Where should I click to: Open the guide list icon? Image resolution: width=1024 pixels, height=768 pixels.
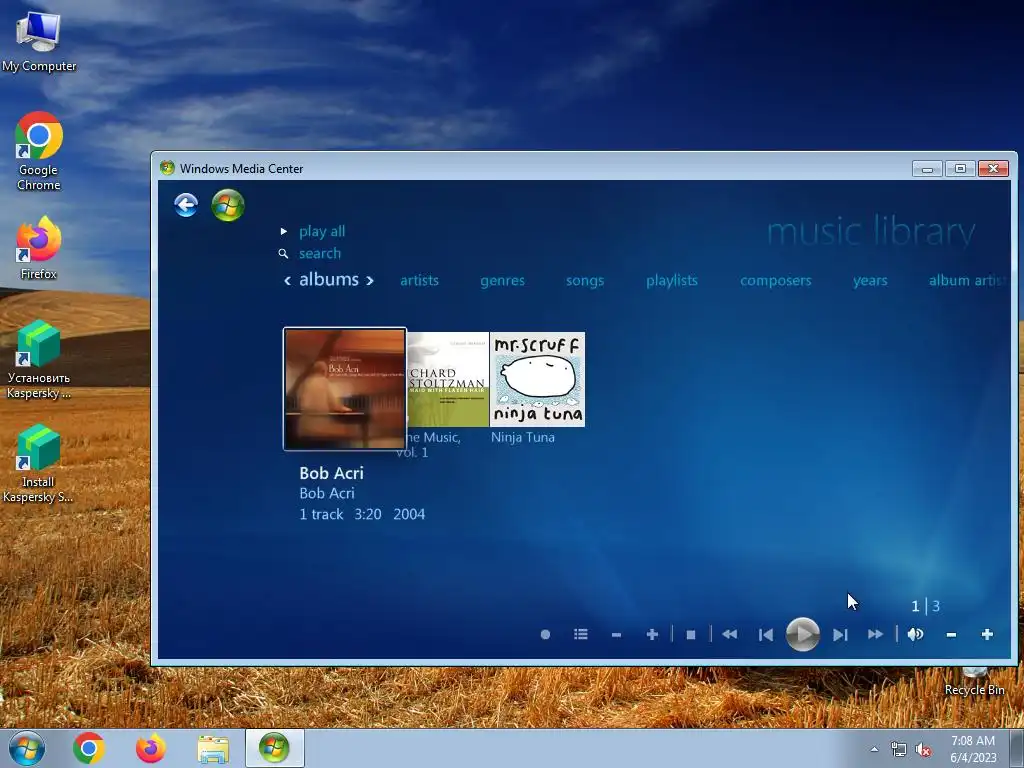tap(581, 634)
